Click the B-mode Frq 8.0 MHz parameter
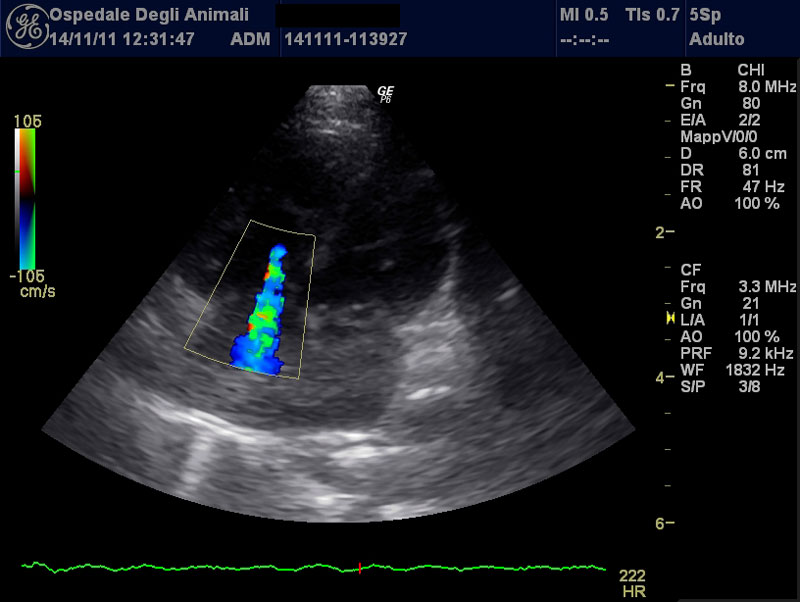 [737, 87]
